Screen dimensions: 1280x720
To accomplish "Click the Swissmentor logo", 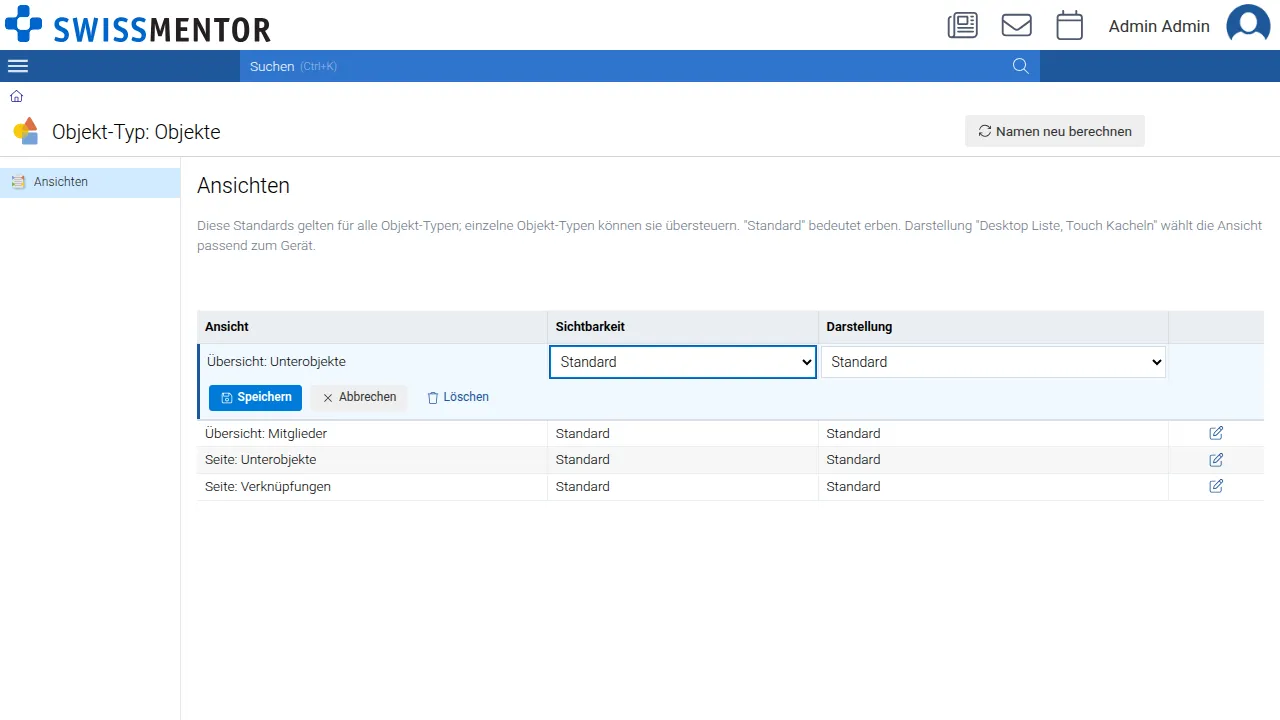I will tap(137, 25).
